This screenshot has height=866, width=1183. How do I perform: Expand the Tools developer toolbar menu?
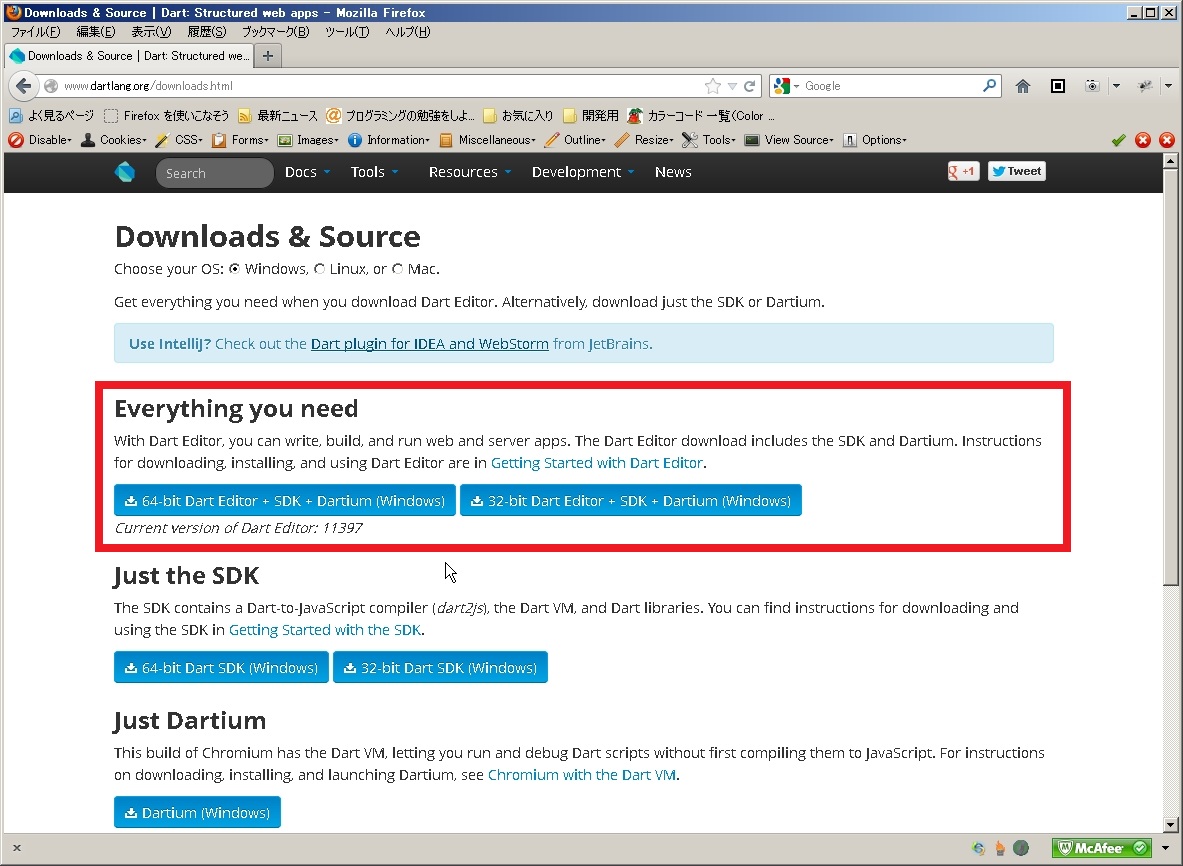point(708,140)
